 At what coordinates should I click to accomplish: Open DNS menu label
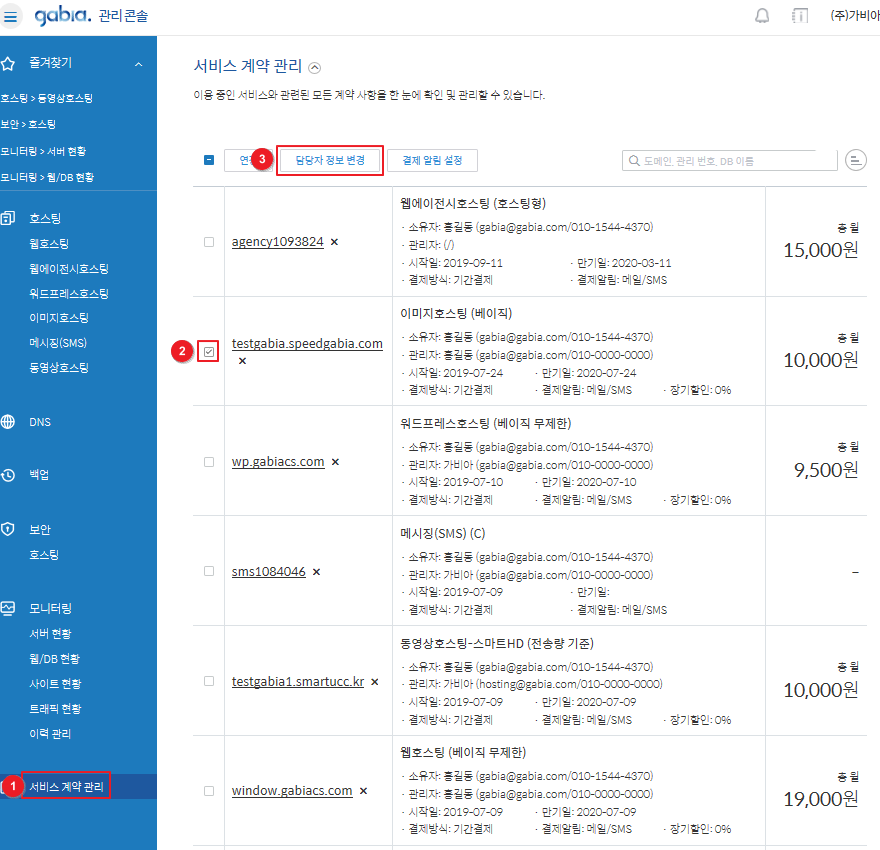tap(40, 422)
